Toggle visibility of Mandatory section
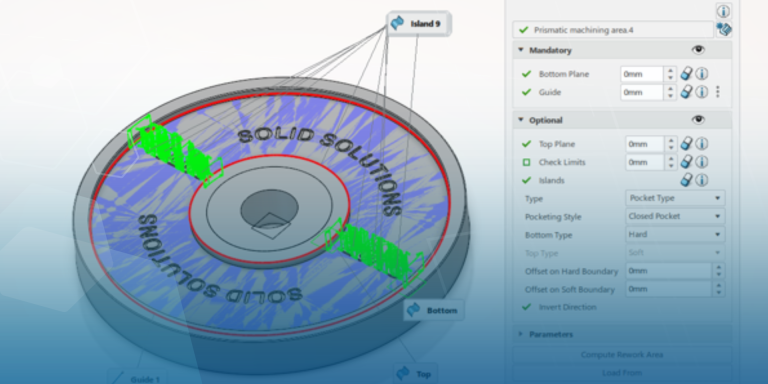 pyautogui.click(x=698, y=50)
